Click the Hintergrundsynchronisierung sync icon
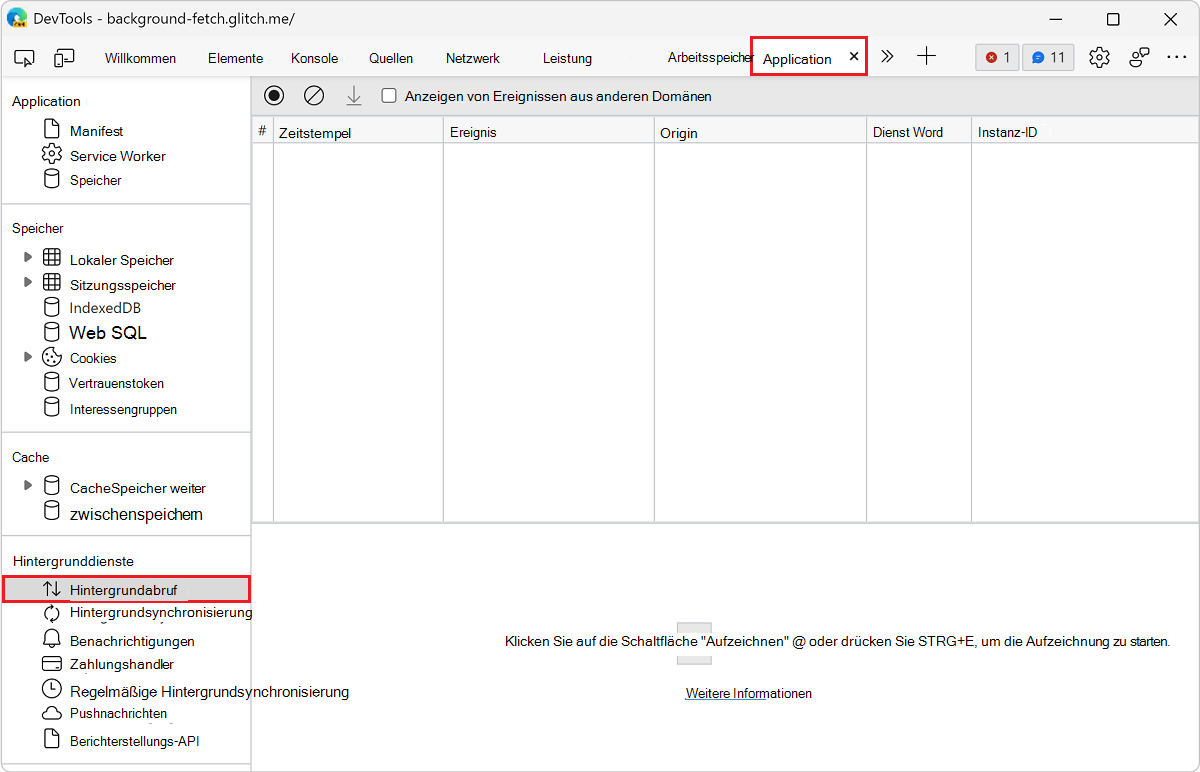This screenshot has width=1200, height=772. pyautogui.click(x=52, y=613)
